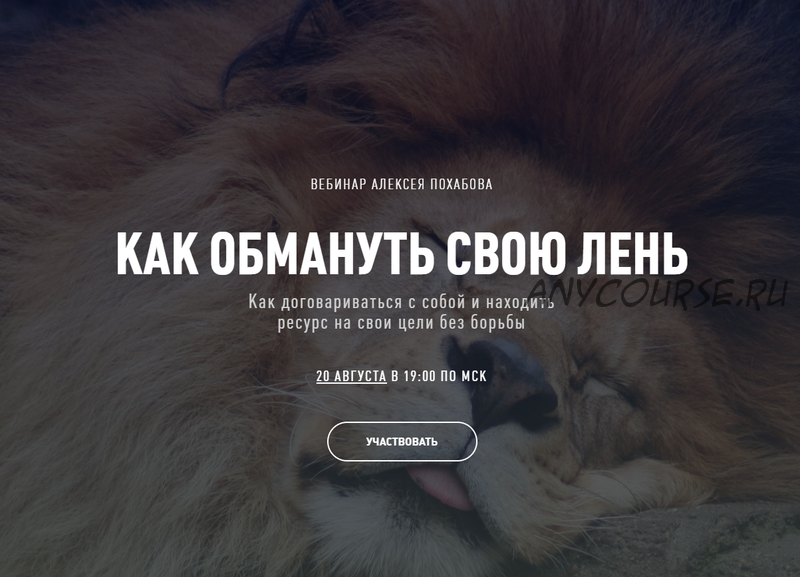This screenshot has width=800, height=577.
Task: Click the УЧАСТВОВАТЬ button
Action: 402,441
